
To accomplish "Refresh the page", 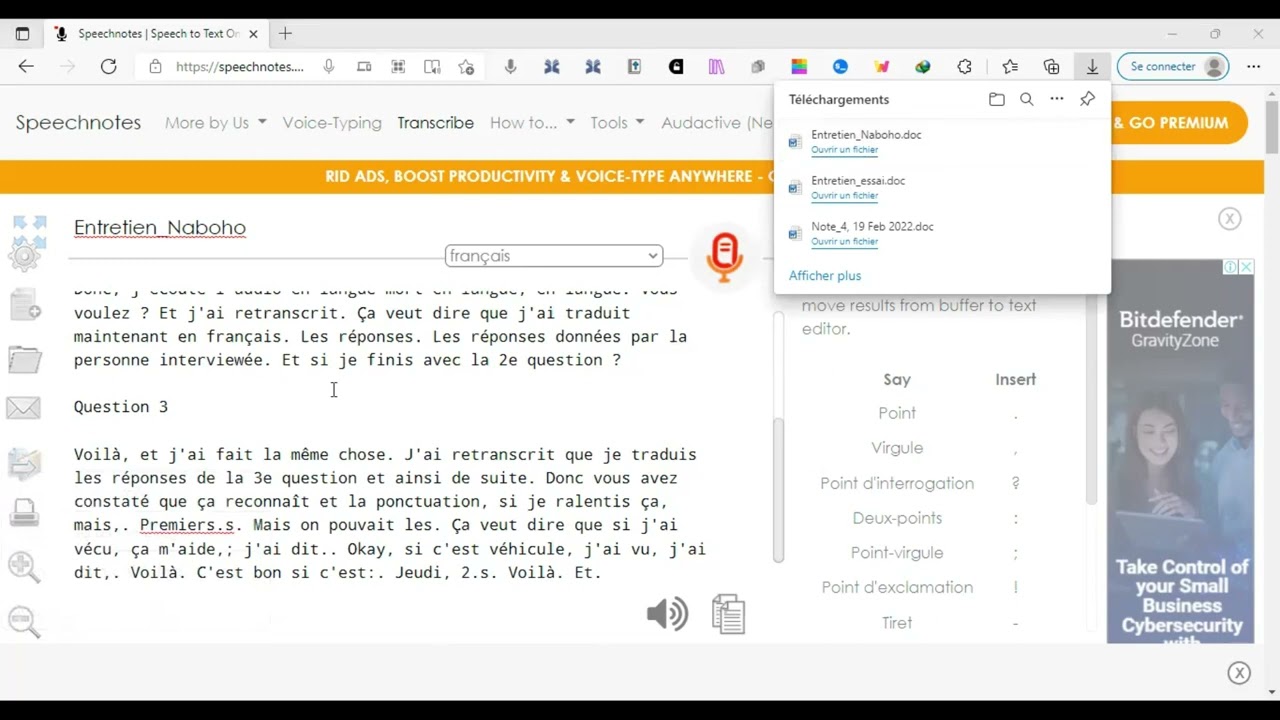I will tap(108, 67).
